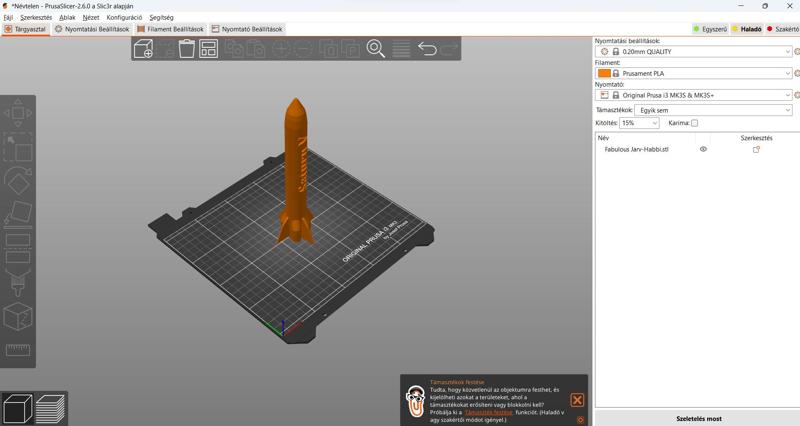Click the Split to objects icon
800x426 pixels.
329,49
